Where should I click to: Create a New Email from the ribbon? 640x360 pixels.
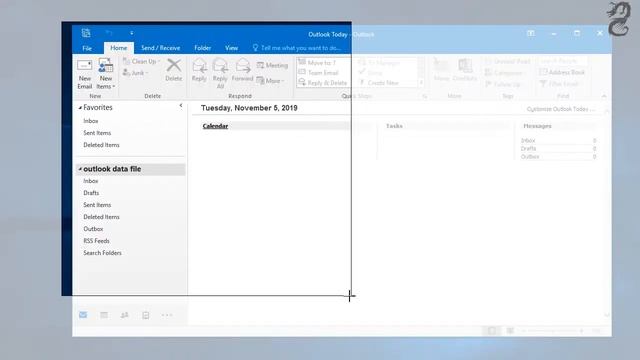(x=84, y=74)
